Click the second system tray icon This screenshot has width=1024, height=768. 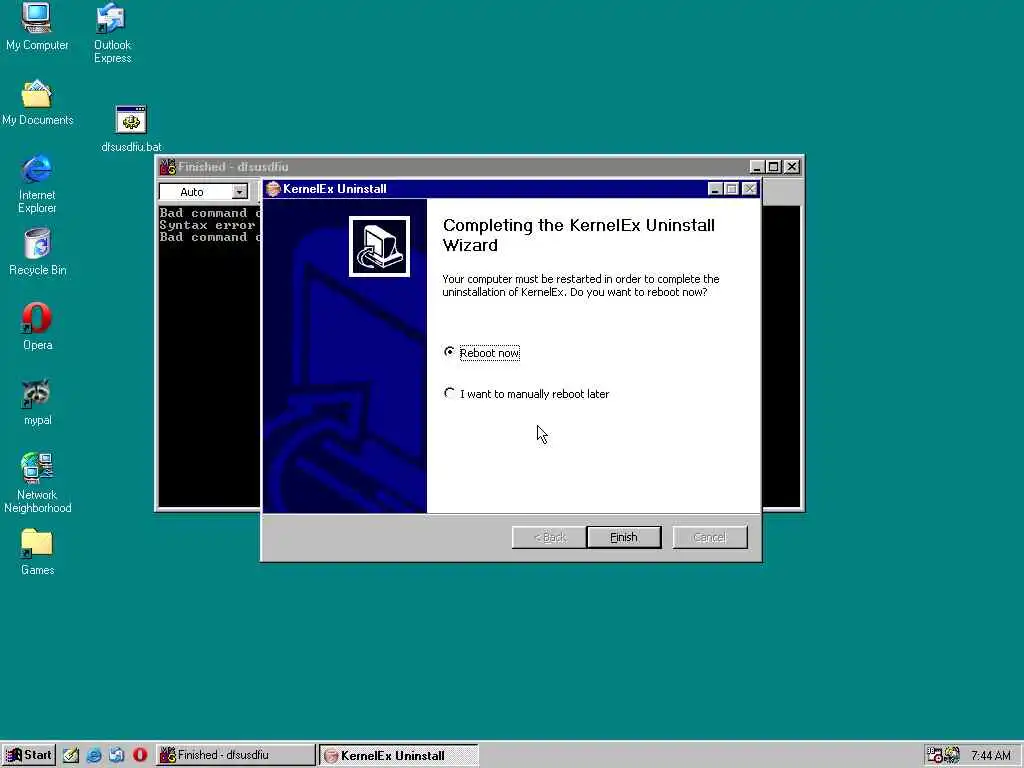click(x=952, y=756)
